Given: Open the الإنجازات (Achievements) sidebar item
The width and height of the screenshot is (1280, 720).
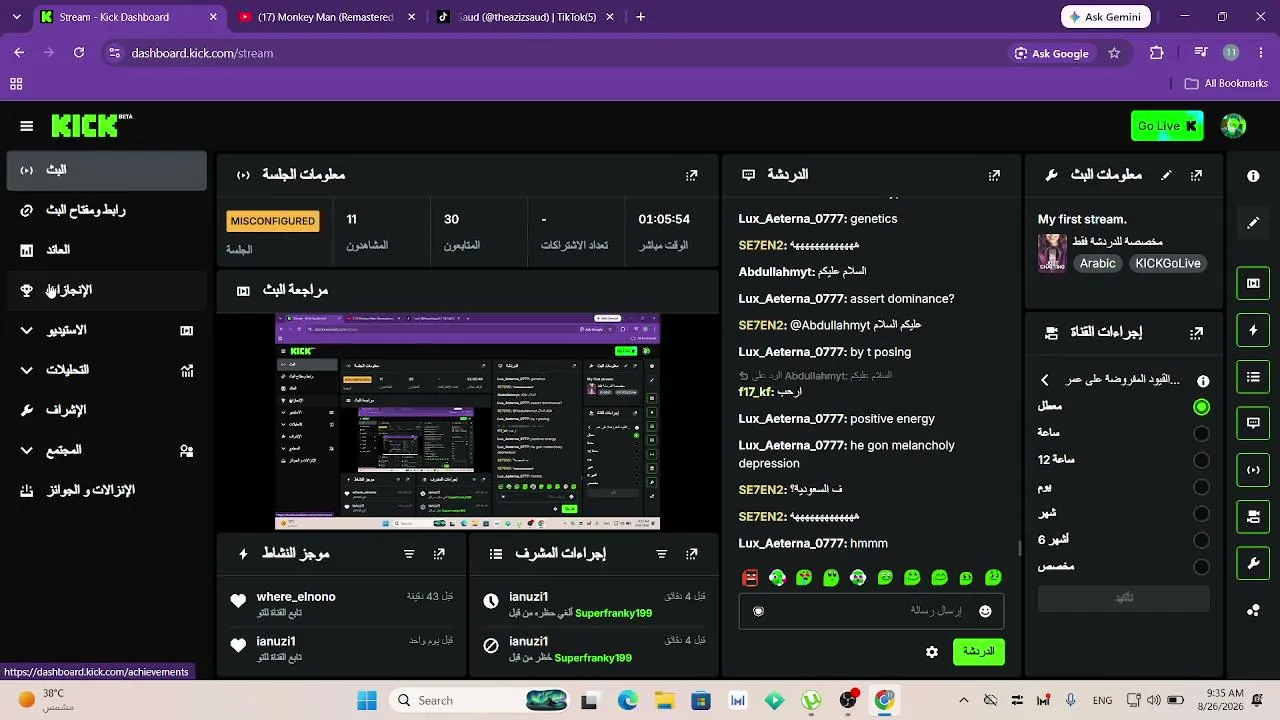Looking at the screenshot, I should [106, 290].
